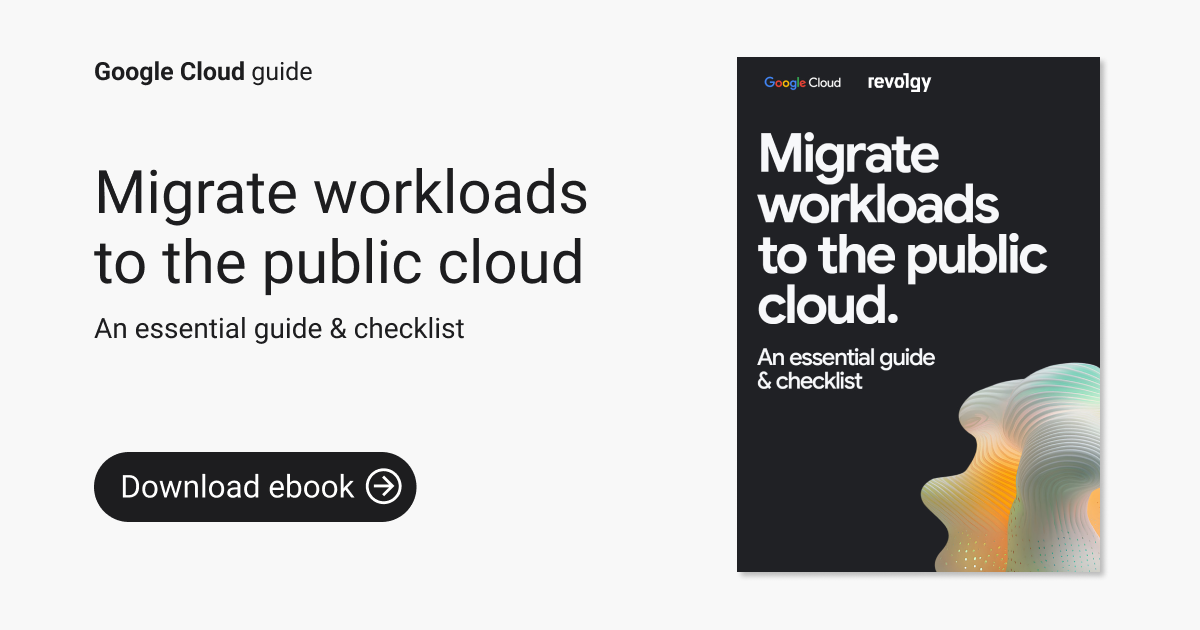Click the "to the public cloud" headline line
The height and width of the screenshot is (630, 1200).
[x=338, y=262]
